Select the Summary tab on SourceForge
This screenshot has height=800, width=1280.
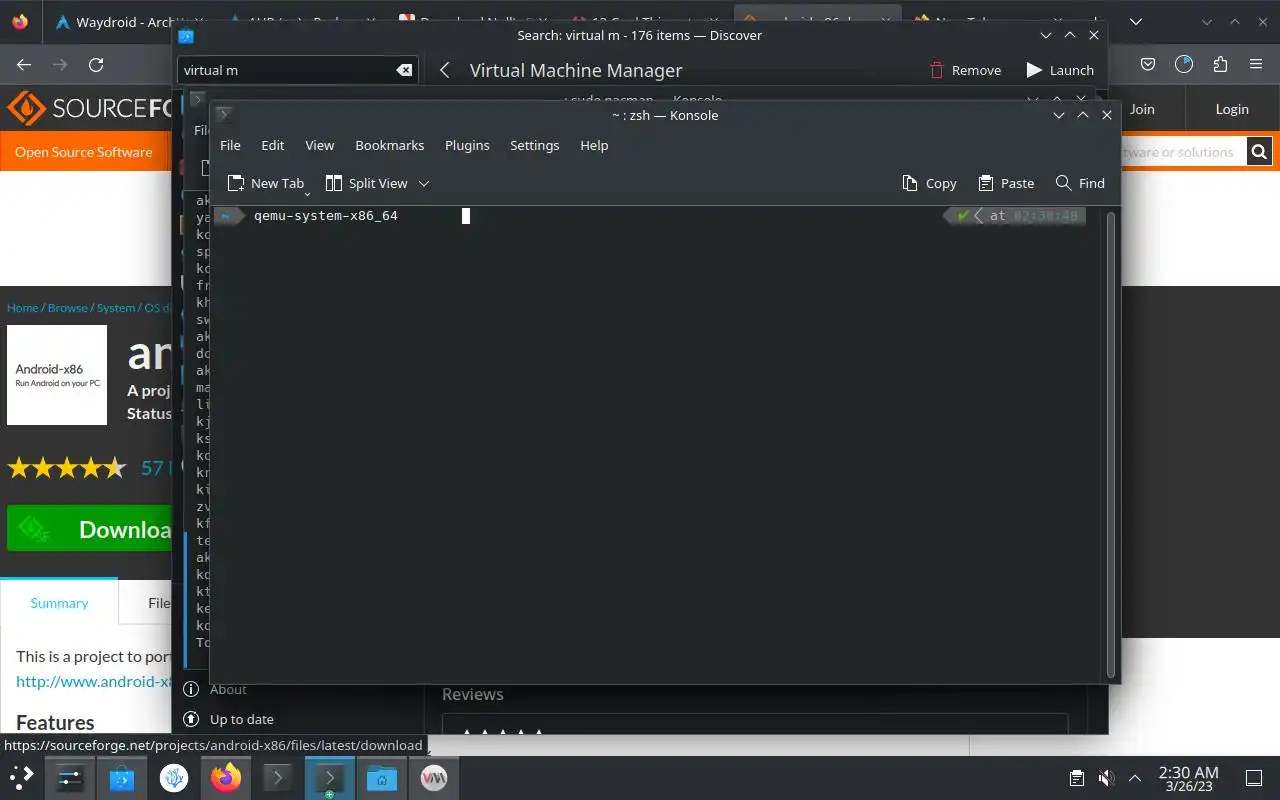tap(59, 603)
